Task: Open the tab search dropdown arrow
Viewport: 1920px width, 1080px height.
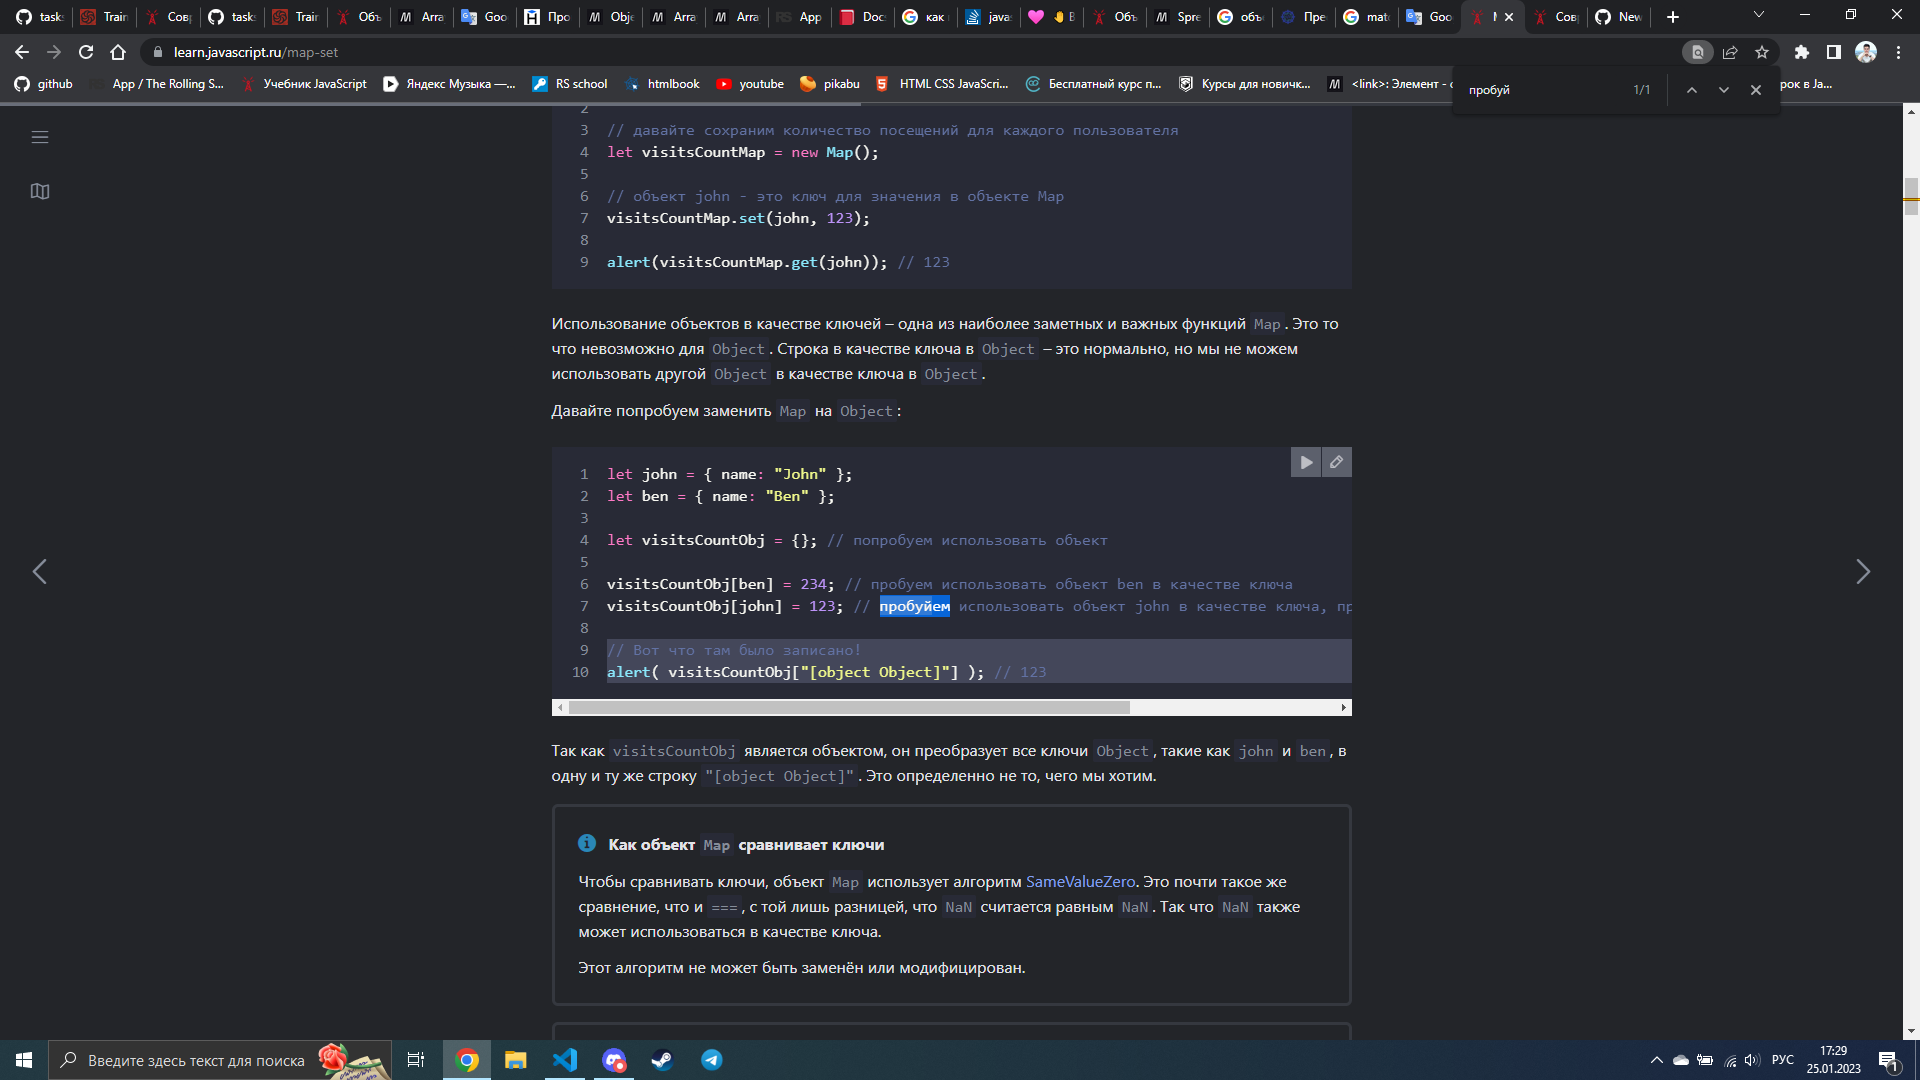Action: tap(1757, 16)
